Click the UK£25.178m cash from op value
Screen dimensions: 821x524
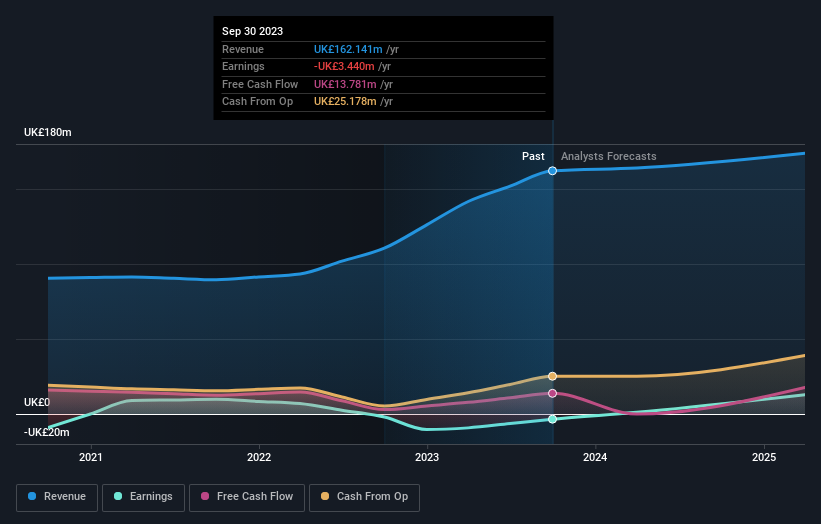tap(345, 102)
